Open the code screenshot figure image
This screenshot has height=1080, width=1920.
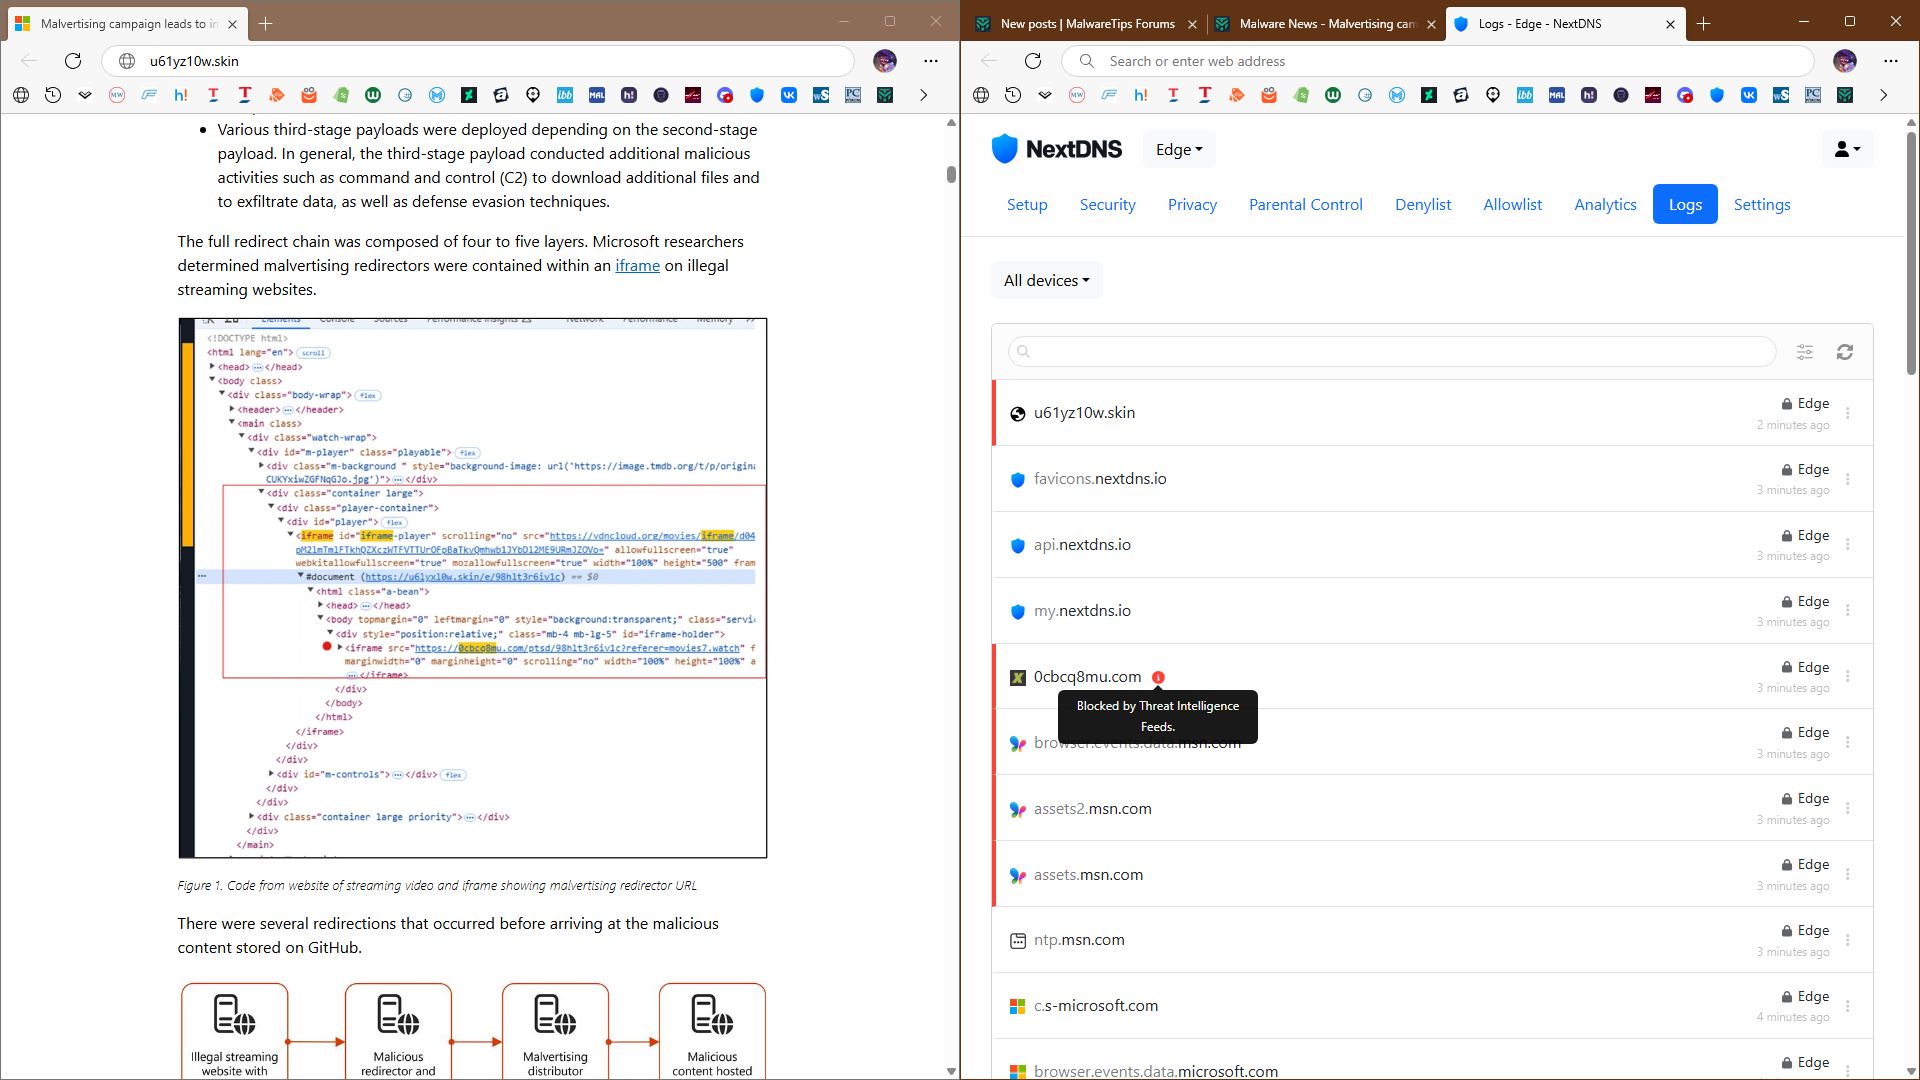[x=473, y=588]
